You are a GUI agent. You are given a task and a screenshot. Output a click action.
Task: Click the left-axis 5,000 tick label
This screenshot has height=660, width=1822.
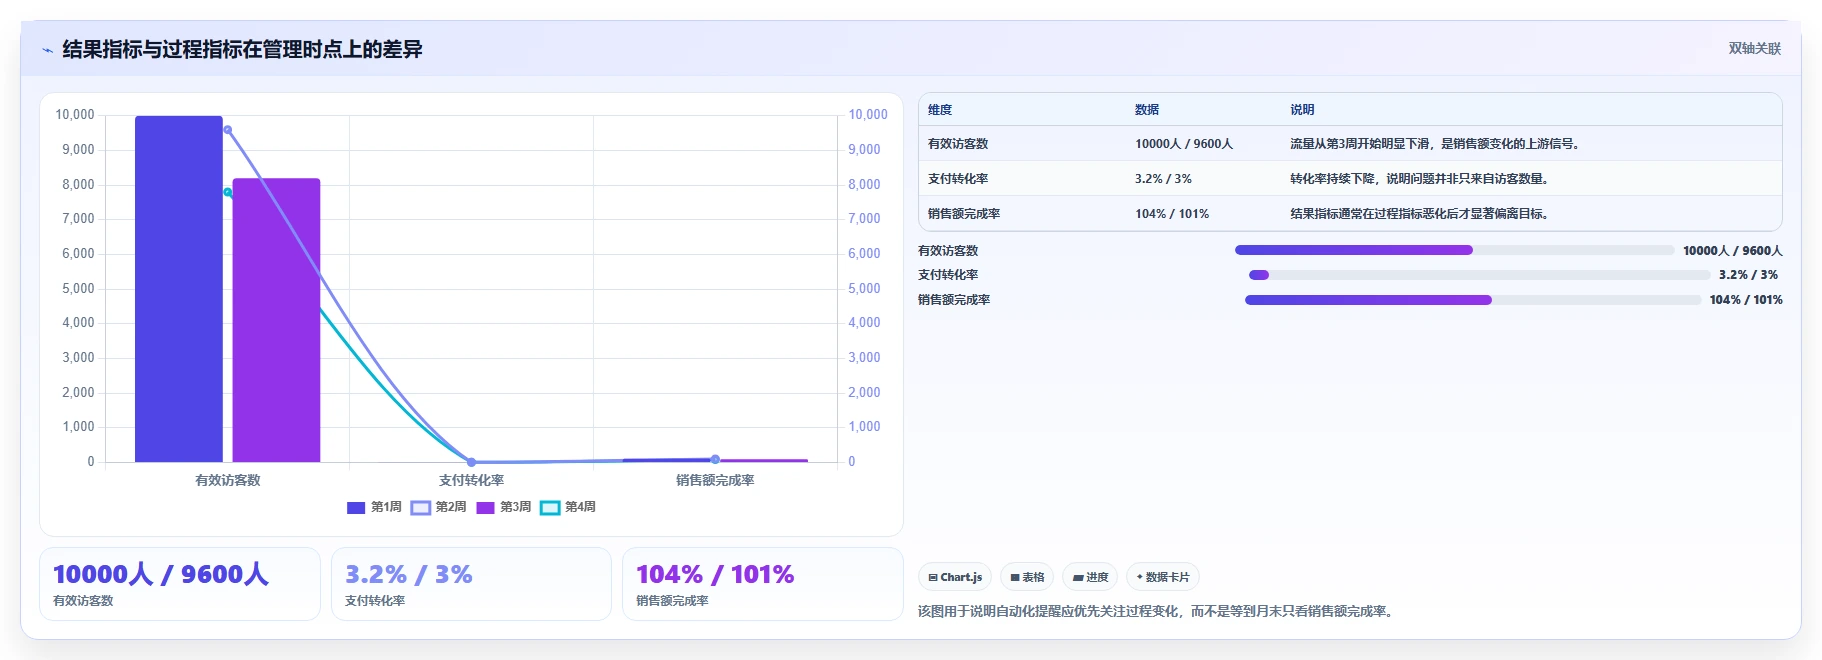78,288
